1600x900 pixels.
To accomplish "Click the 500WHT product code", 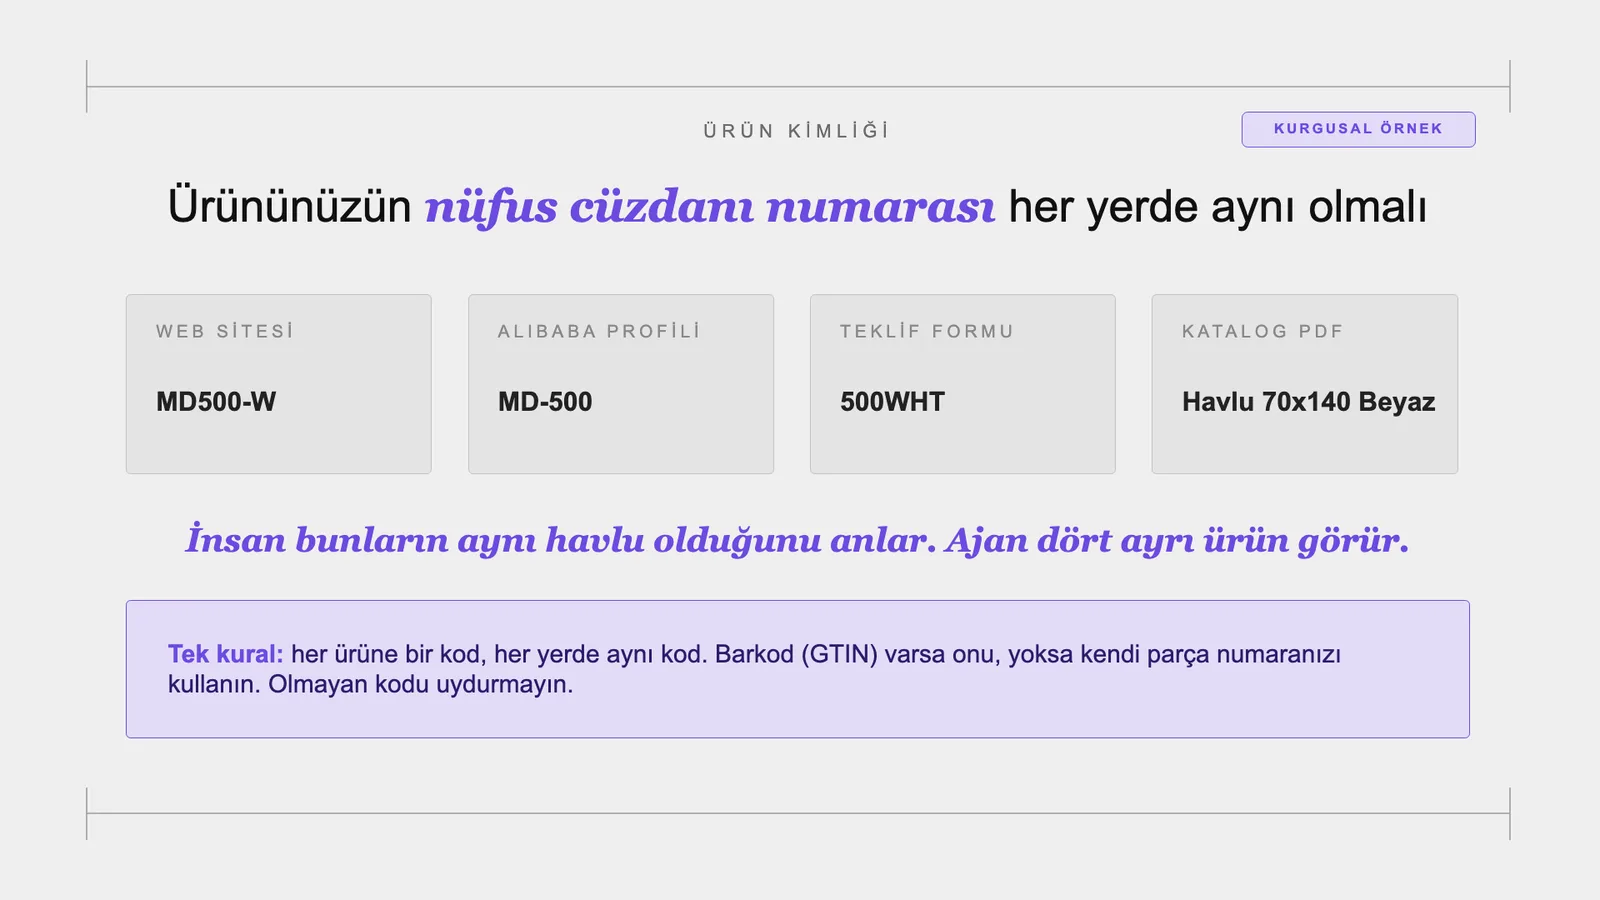I will 892,402.
